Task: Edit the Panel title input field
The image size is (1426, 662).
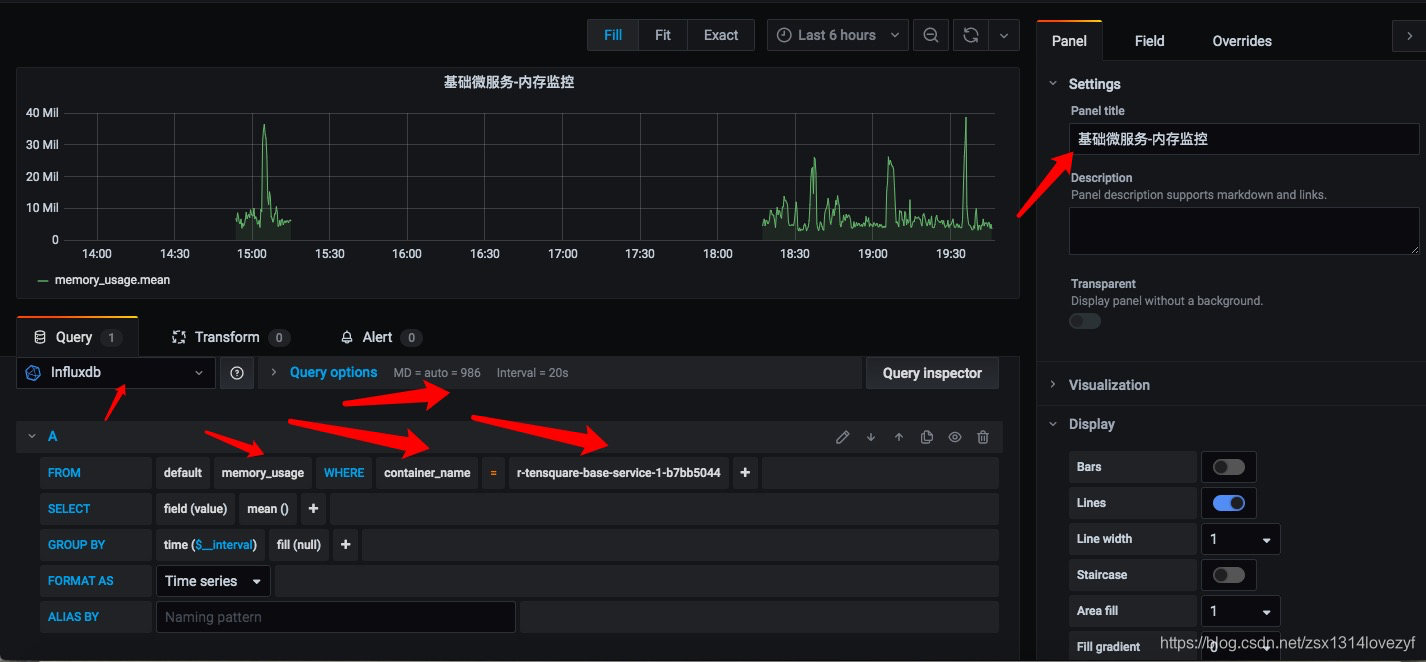Action: coord(1244,139)
